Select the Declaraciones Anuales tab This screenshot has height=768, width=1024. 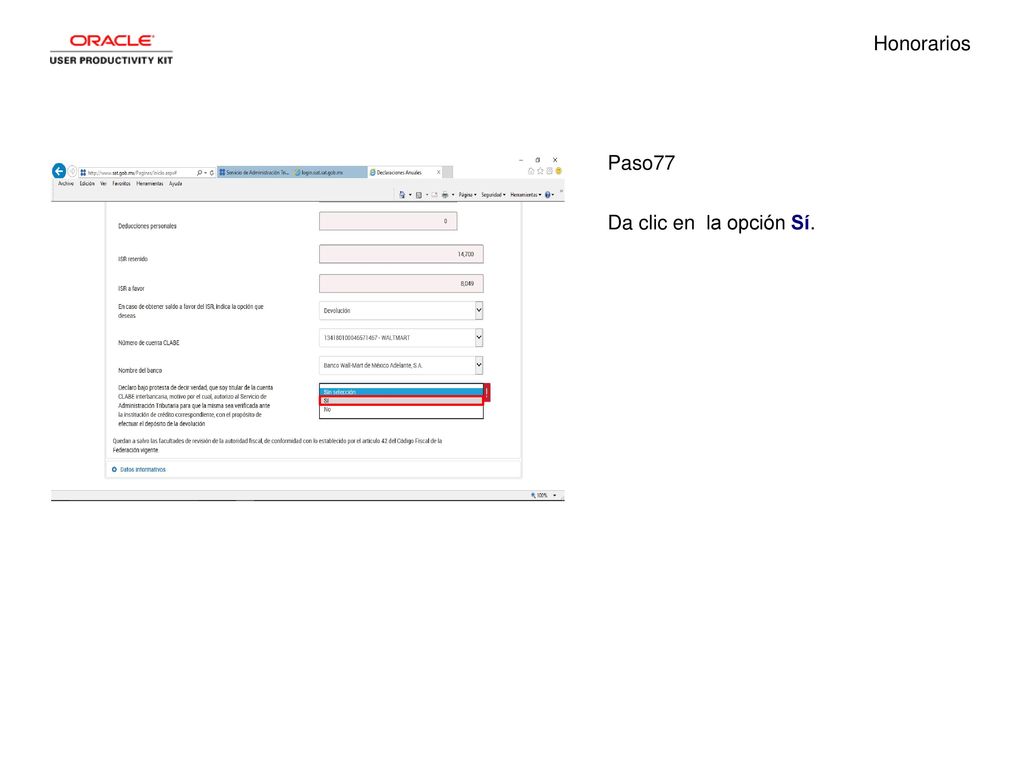(405, 172)
